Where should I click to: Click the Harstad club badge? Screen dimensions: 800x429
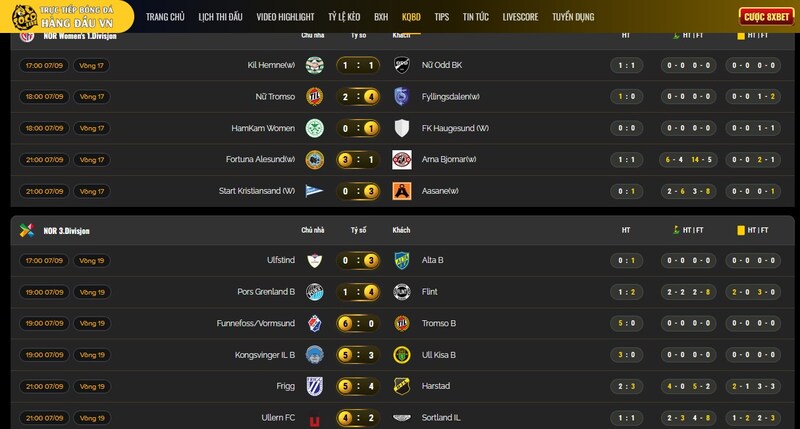coord(402,386)
